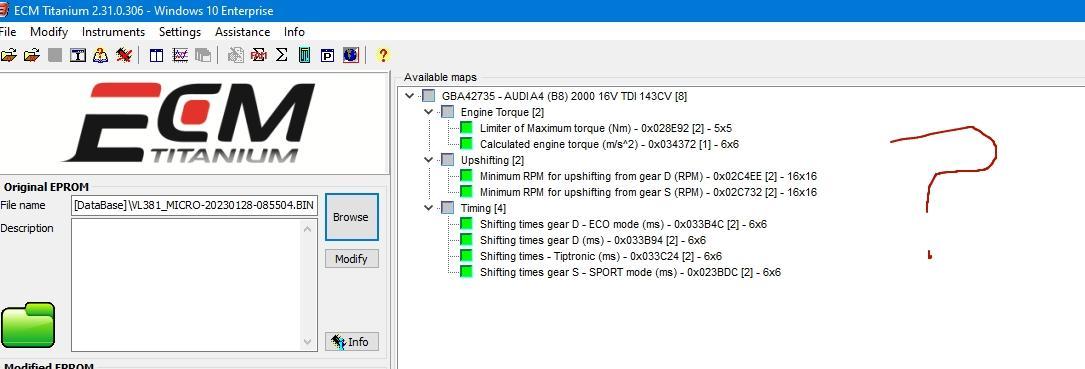The image size is (1085, 369).
Task: Collapse the Upshifting group
Action: (429, 160)
